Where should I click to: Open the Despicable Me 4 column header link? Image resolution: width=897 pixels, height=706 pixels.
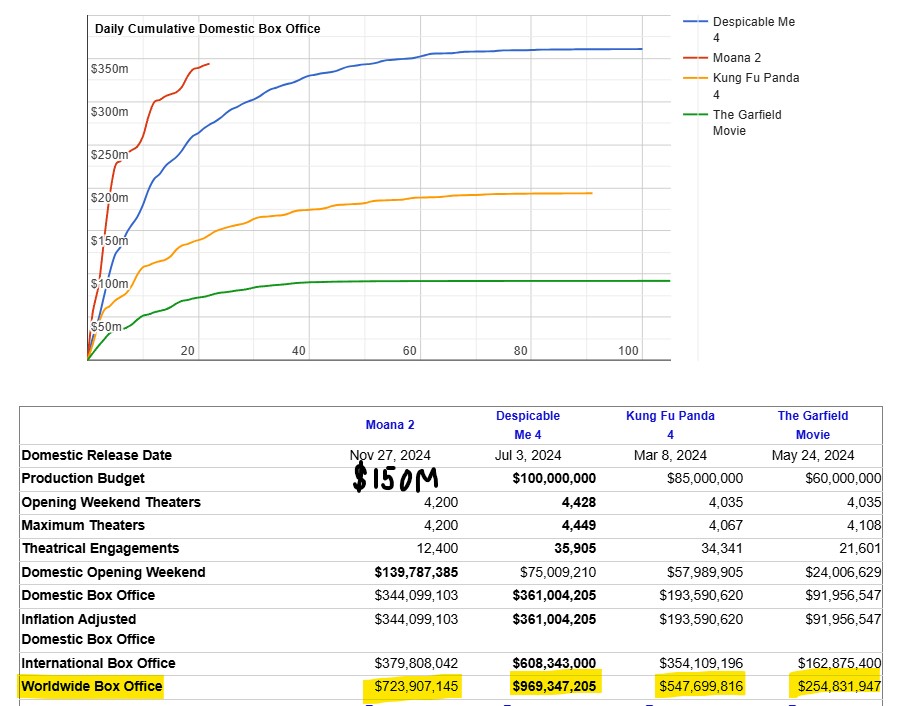pos(527,425)
